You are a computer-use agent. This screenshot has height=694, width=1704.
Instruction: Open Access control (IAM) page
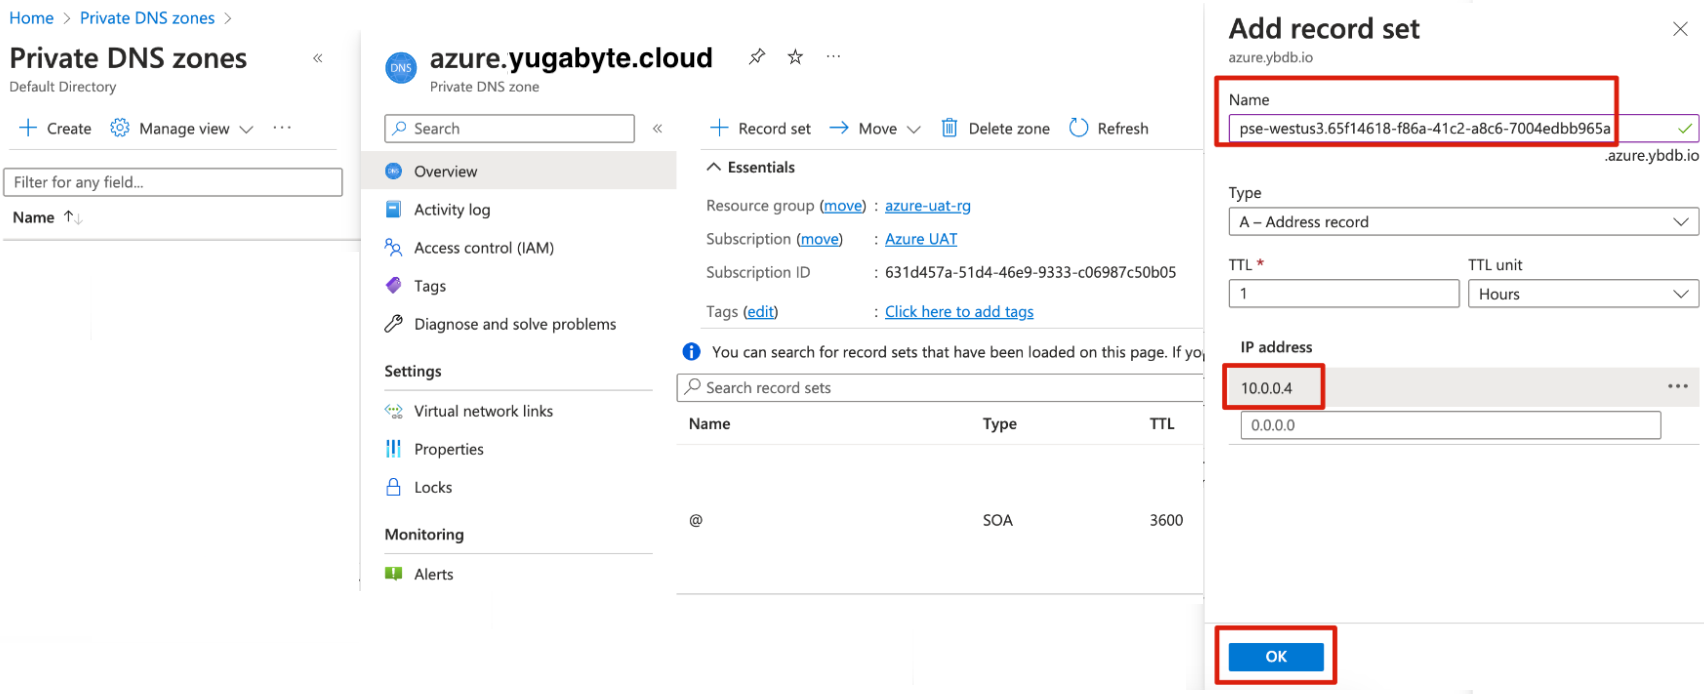coord(483,248)
